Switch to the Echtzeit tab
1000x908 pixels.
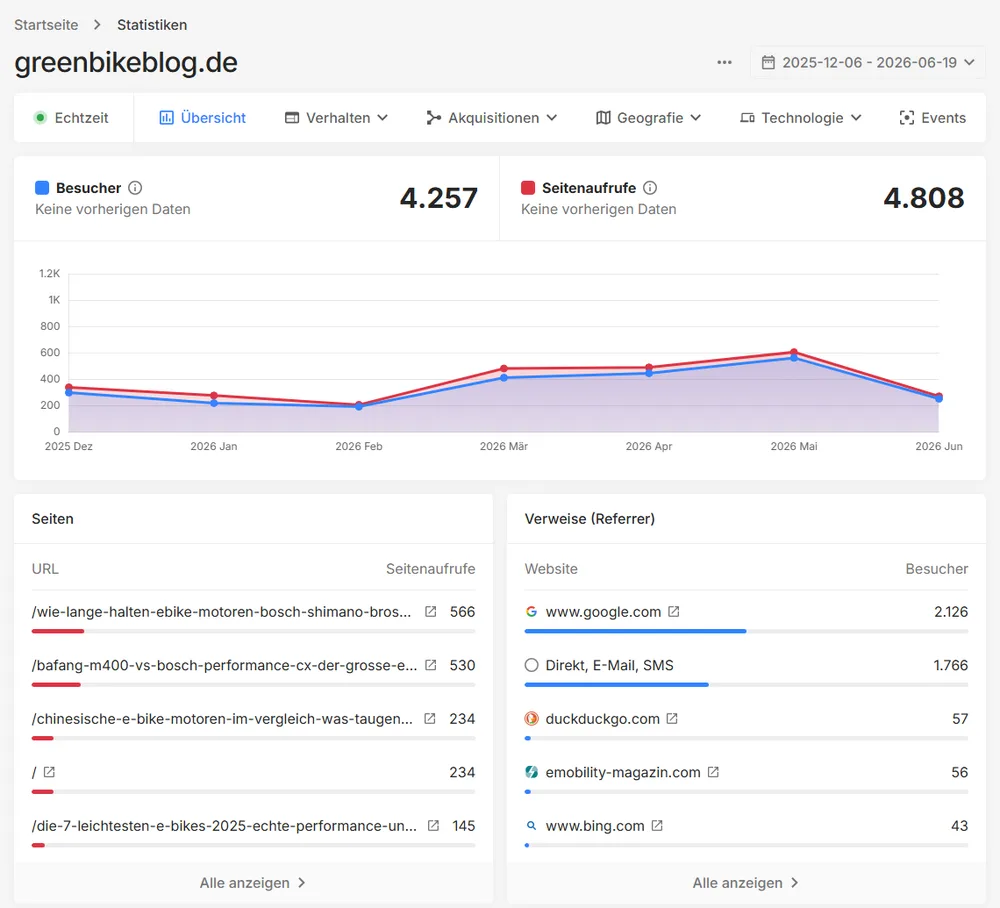(x=71, y=118)
